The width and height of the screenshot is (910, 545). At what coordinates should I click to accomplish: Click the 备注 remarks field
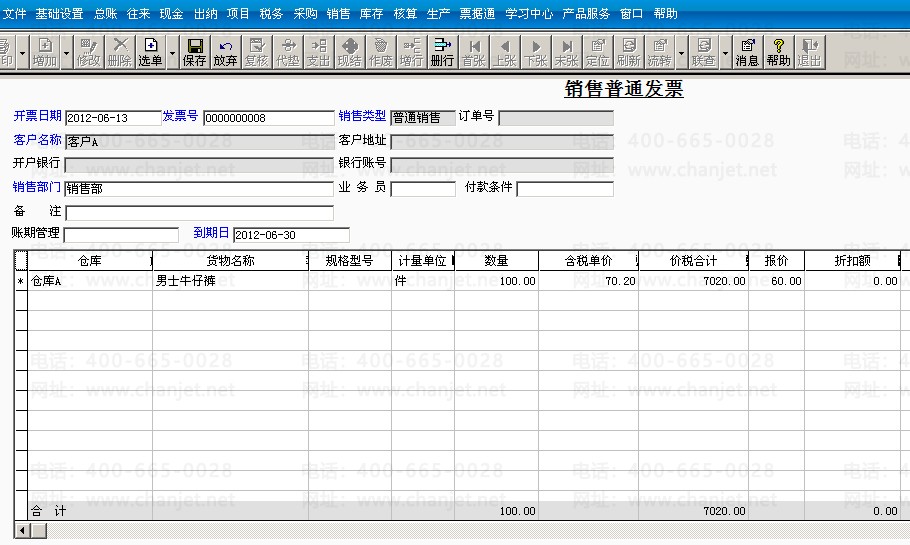coord(200,213)
